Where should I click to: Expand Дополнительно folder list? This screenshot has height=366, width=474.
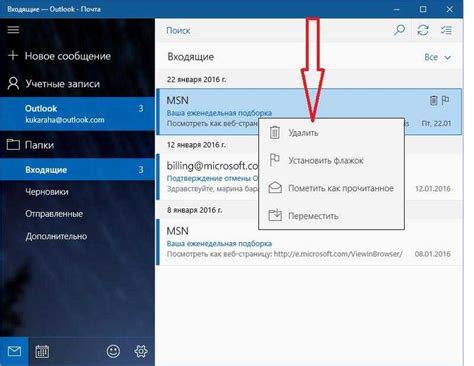(x=56, y=236)
